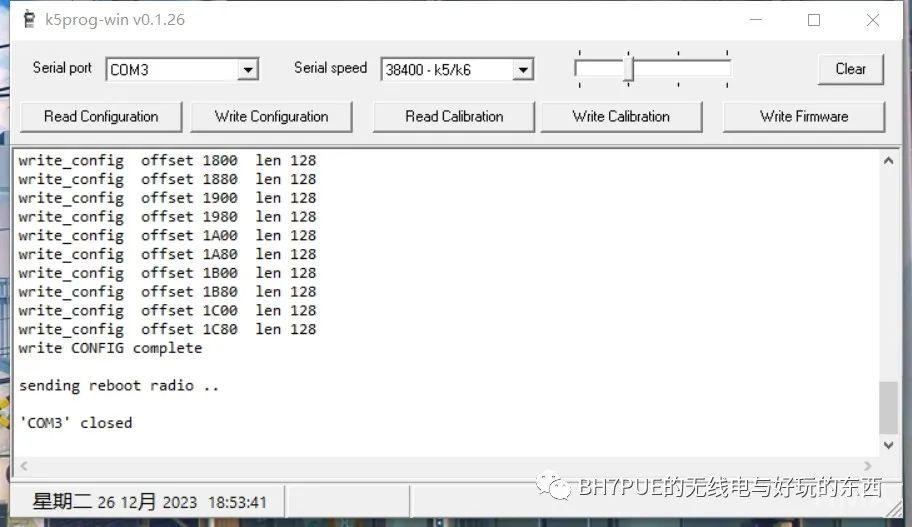Click the "write CONFIG complete" log line
912x527 pixels.
pyautogui.click(x=110, y=348)
